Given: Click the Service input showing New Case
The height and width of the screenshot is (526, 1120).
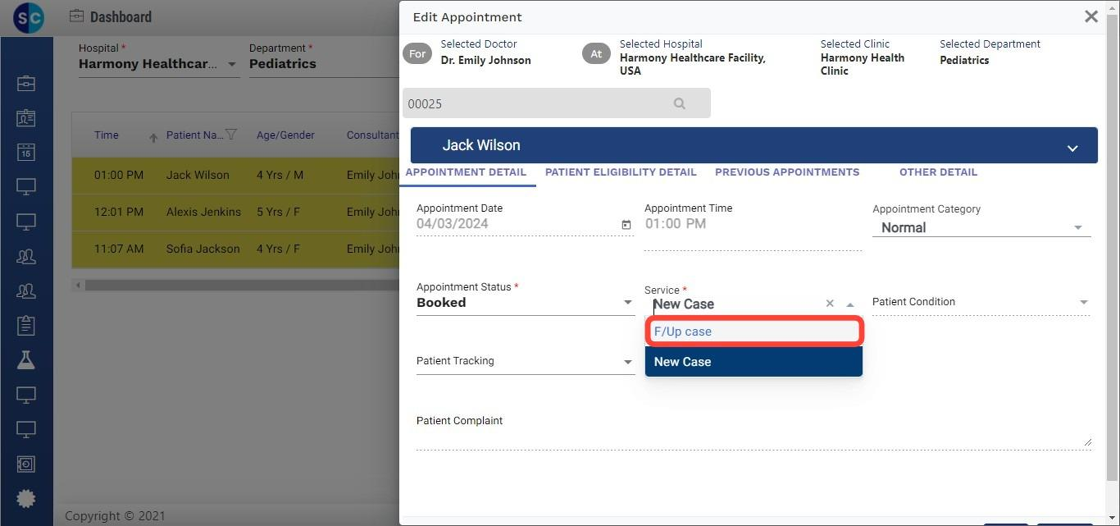Looking at the screenshot, I should (x=736, y=304).
